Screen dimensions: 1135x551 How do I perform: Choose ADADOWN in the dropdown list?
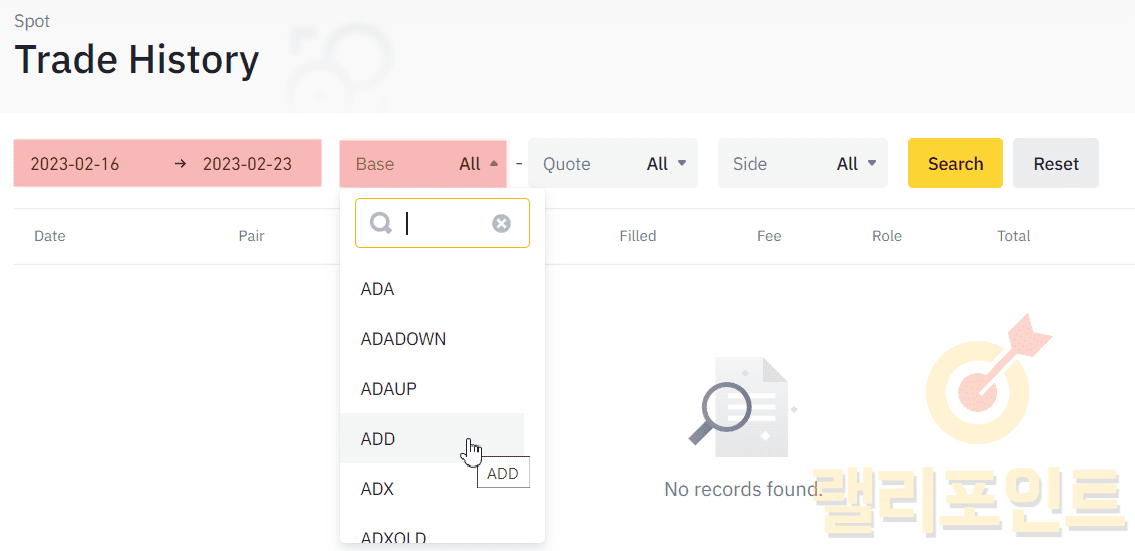click(403, 339)
